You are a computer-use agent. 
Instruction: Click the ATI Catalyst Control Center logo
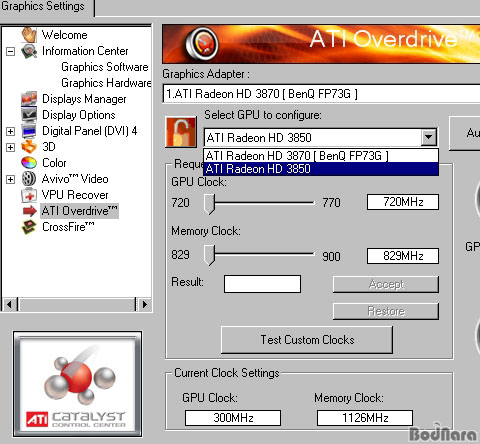click(x=78, y=385)
